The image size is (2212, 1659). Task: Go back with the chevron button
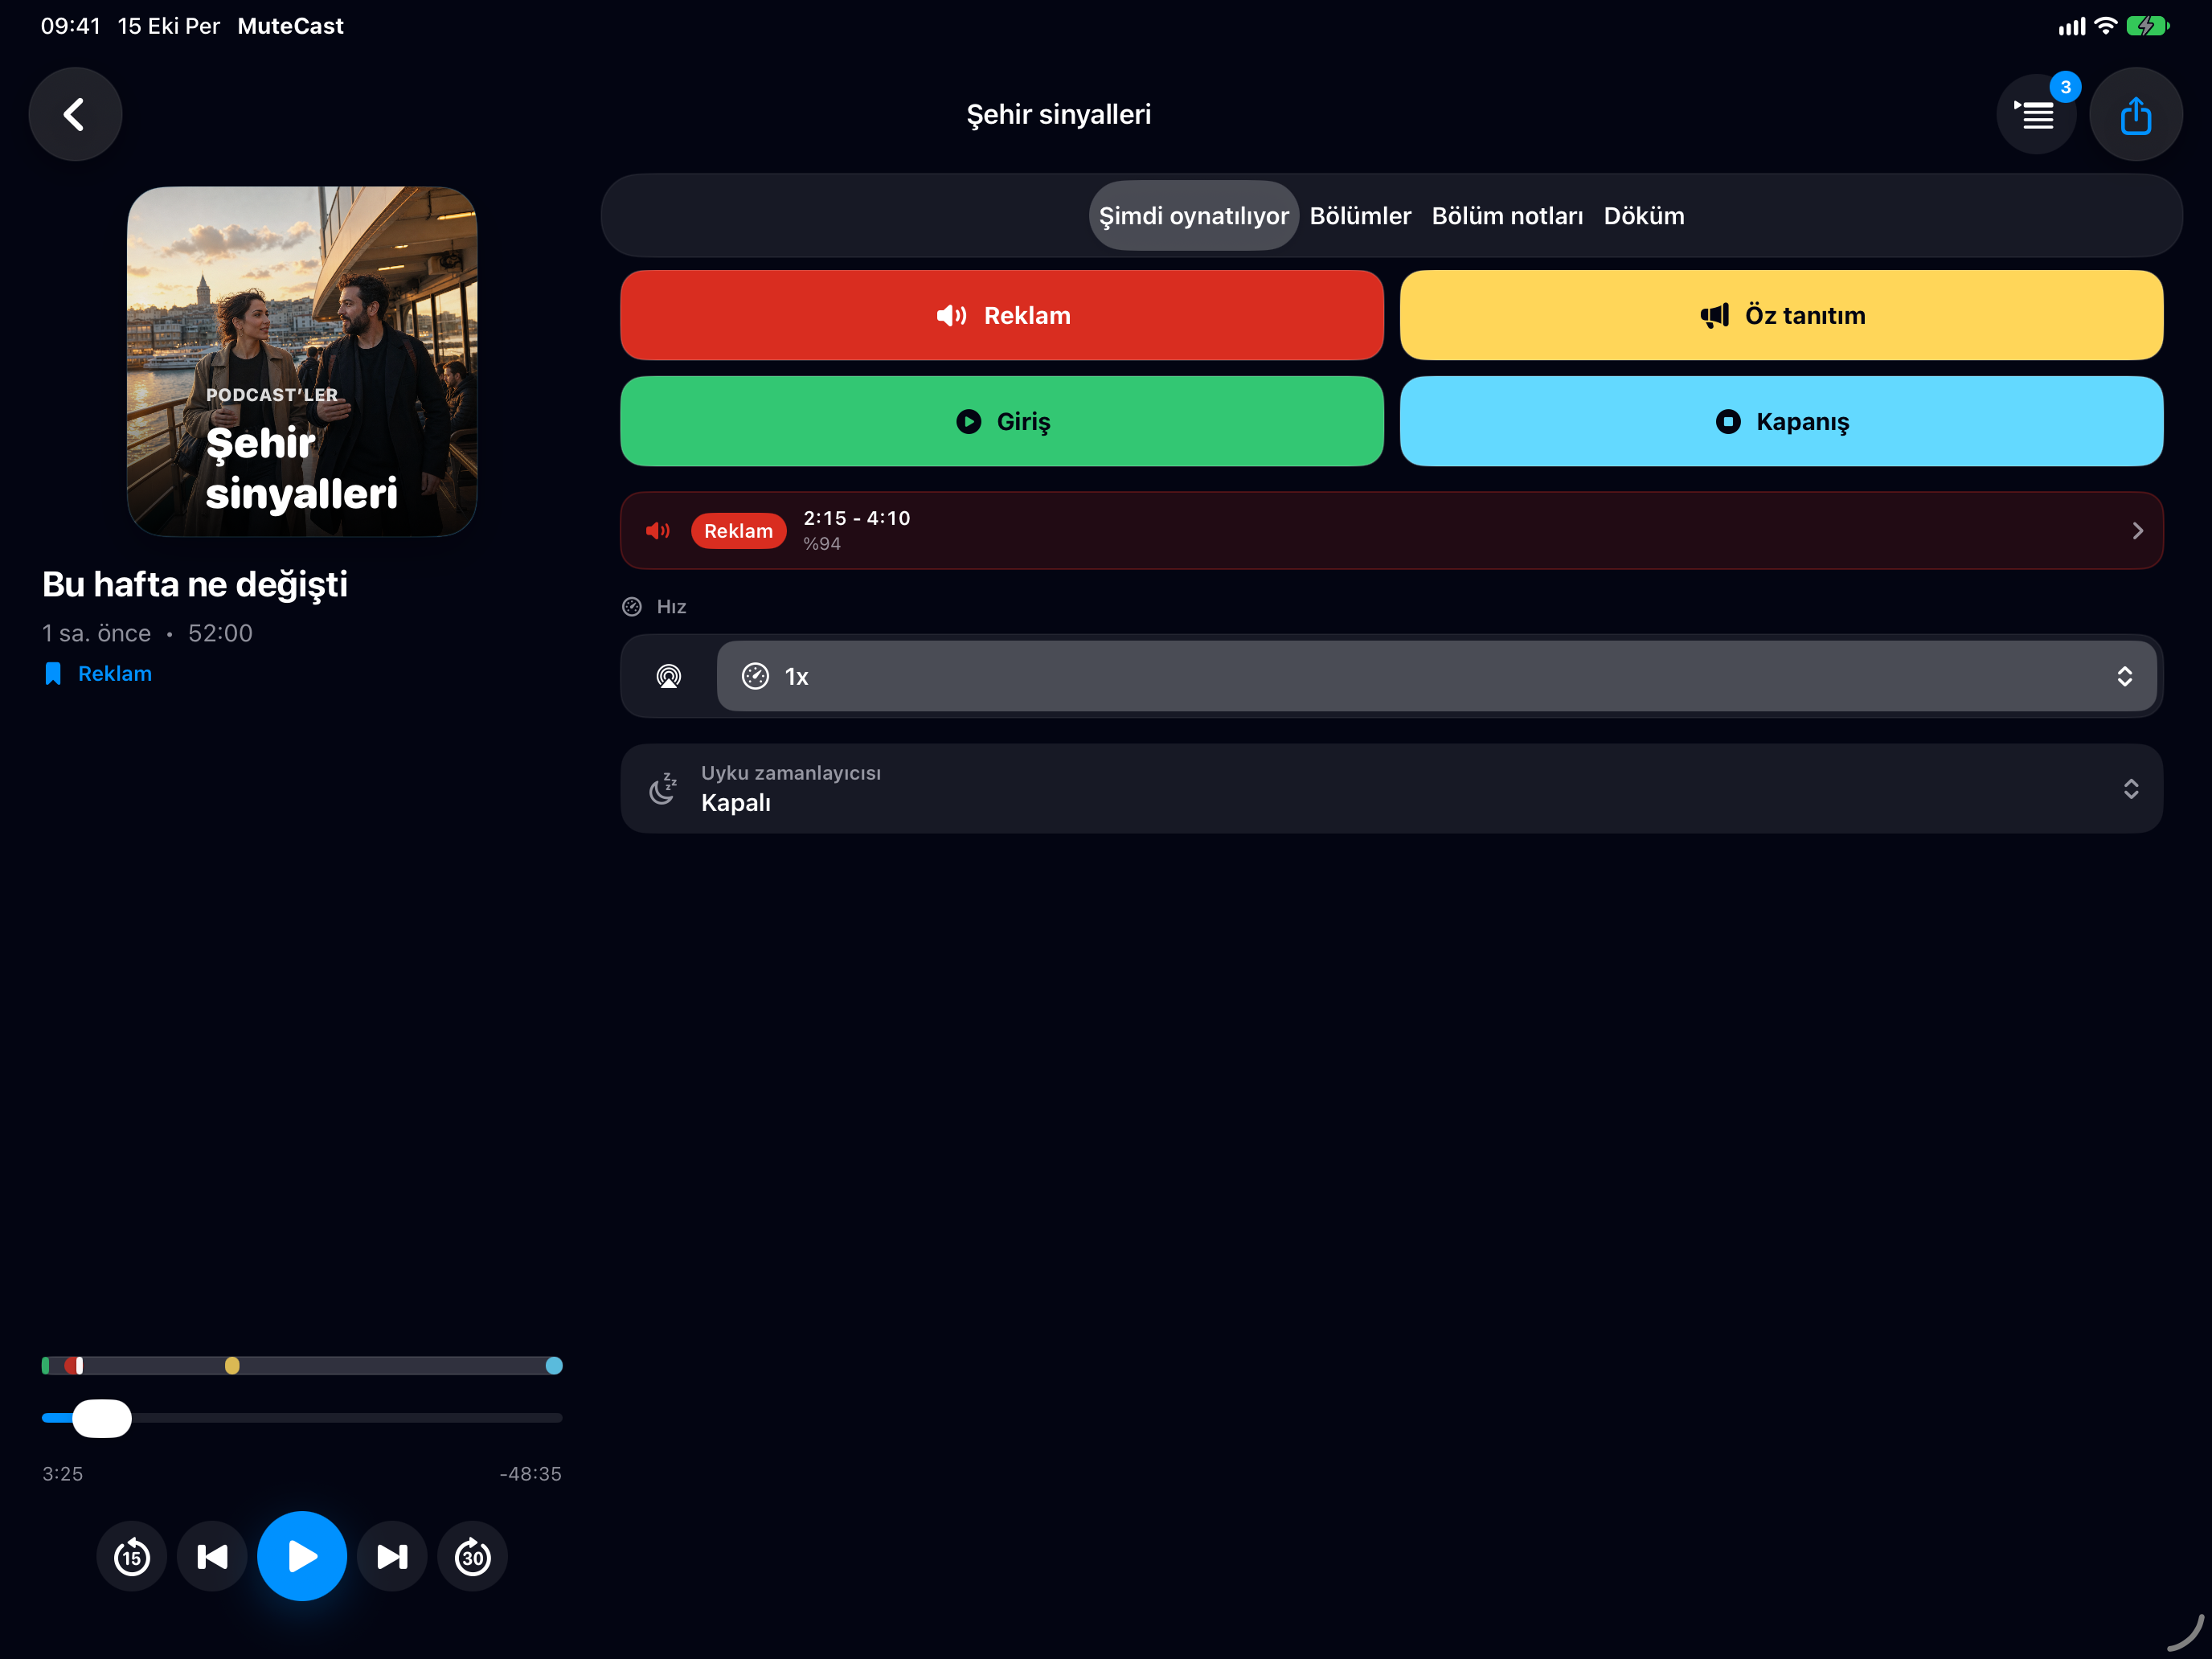[x=75, y=114]
